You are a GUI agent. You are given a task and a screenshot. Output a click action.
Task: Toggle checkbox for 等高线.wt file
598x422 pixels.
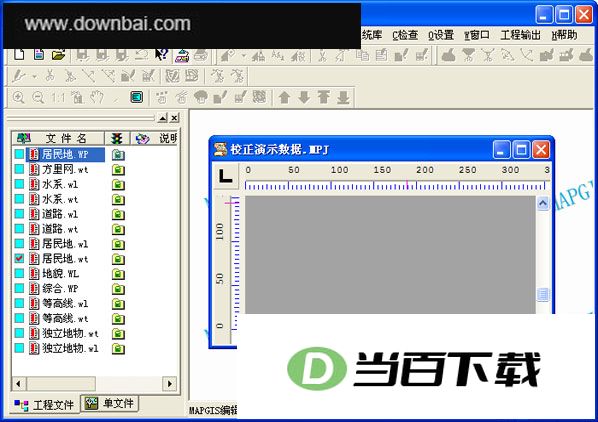(x=19, y=318)
